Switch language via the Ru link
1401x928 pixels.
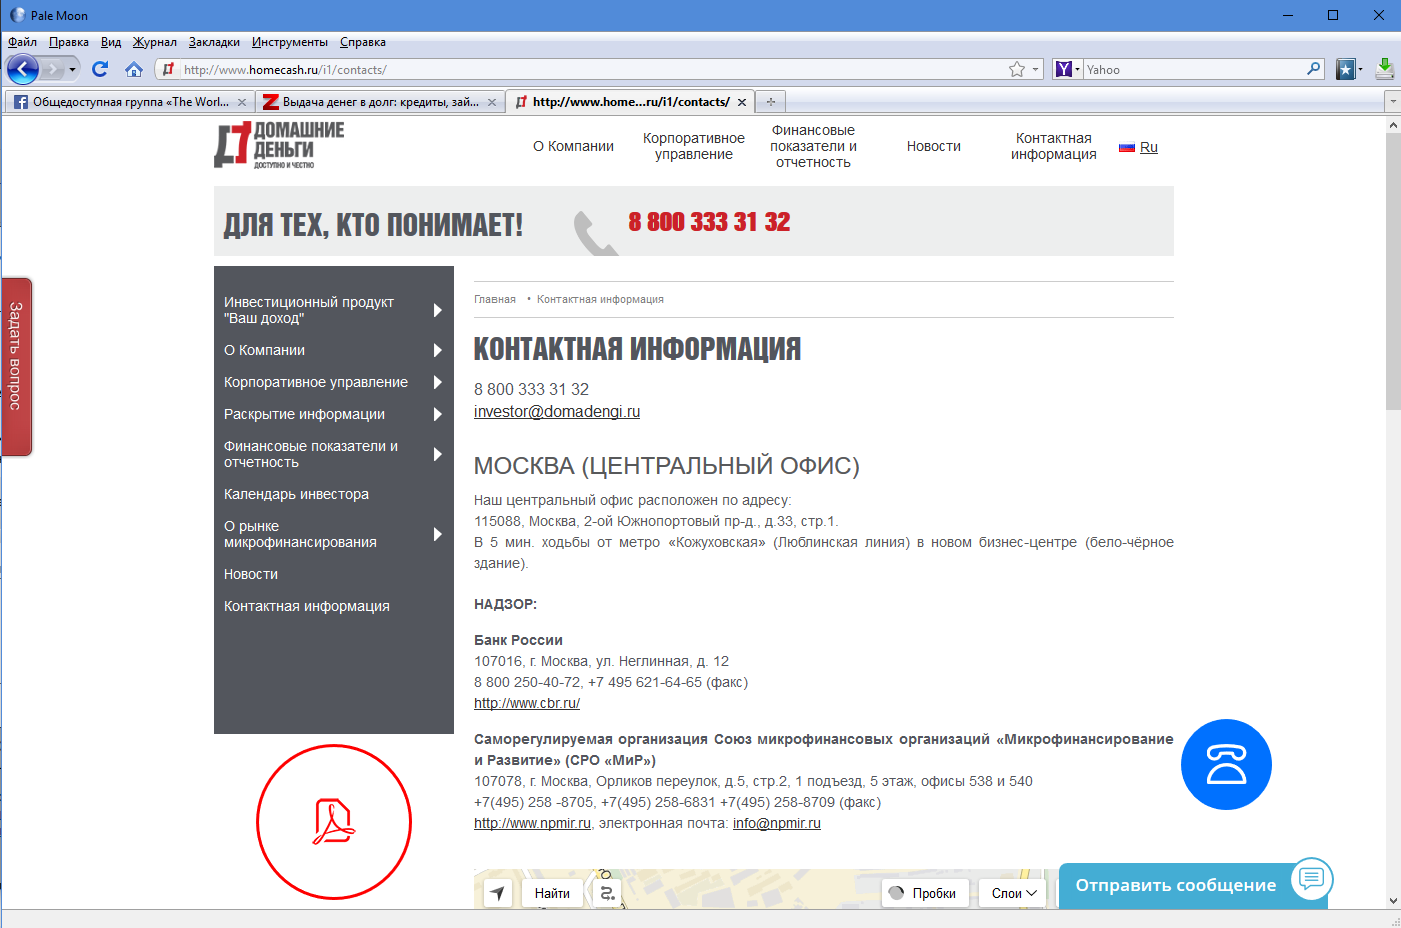coord(1149,147)
